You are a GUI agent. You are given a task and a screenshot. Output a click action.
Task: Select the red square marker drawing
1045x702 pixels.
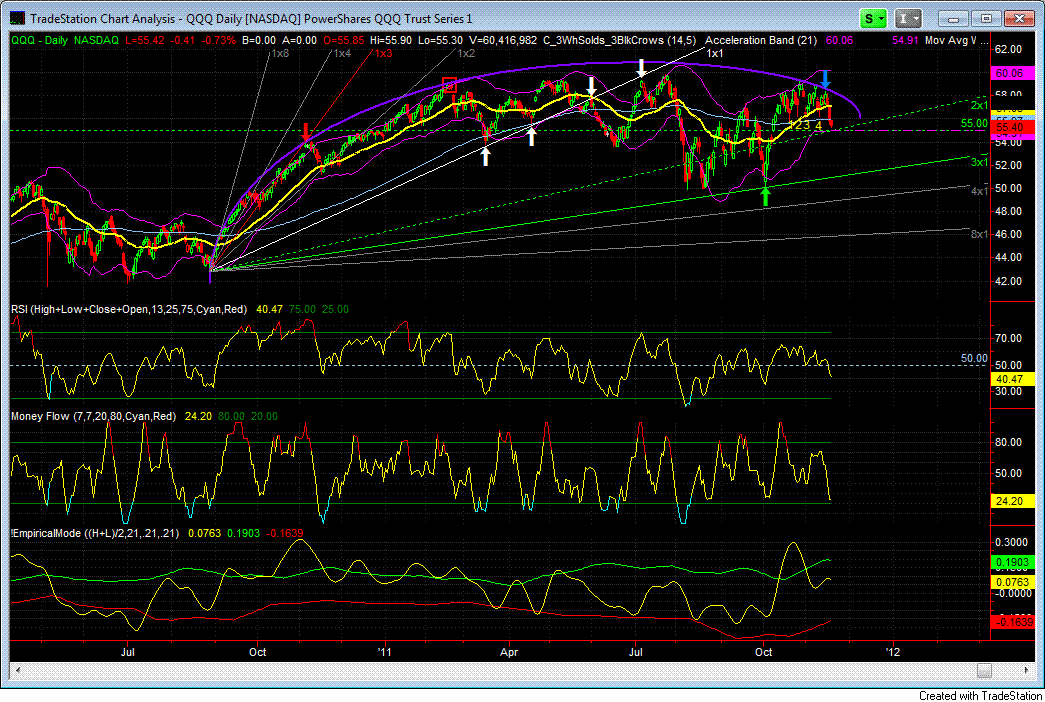tap(450, 84)
